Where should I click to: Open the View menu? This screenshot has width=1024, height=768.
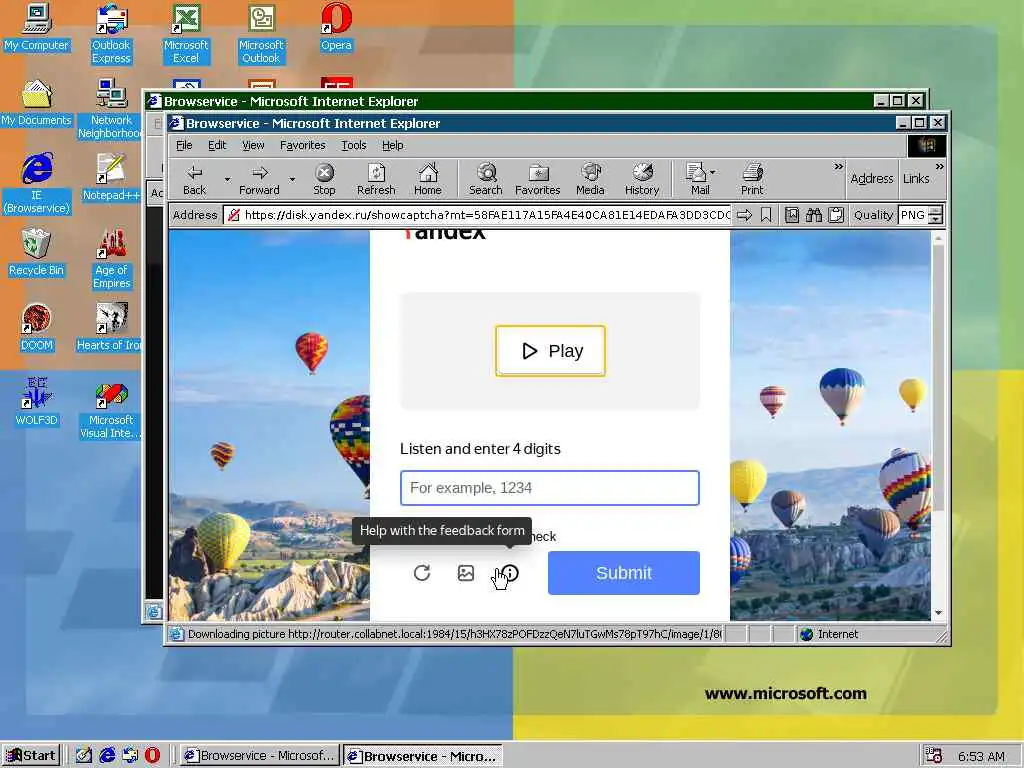253,145
